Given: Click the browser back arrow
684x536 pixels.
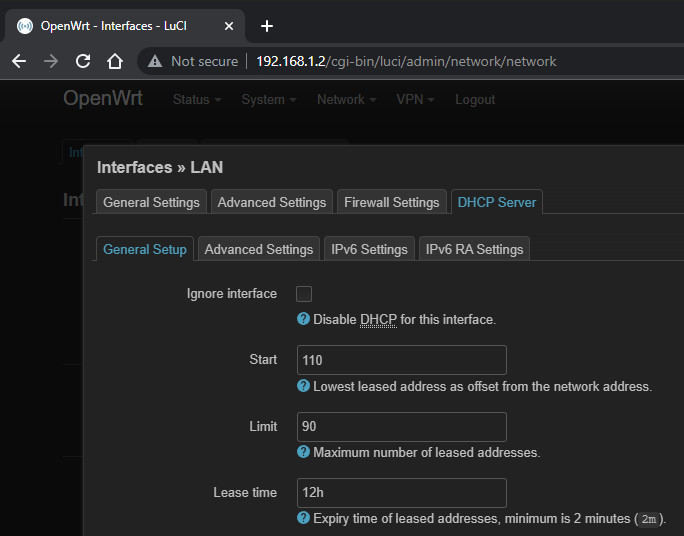Looking at the screenshot, I should pyautogui.click(x=19, y=61).
